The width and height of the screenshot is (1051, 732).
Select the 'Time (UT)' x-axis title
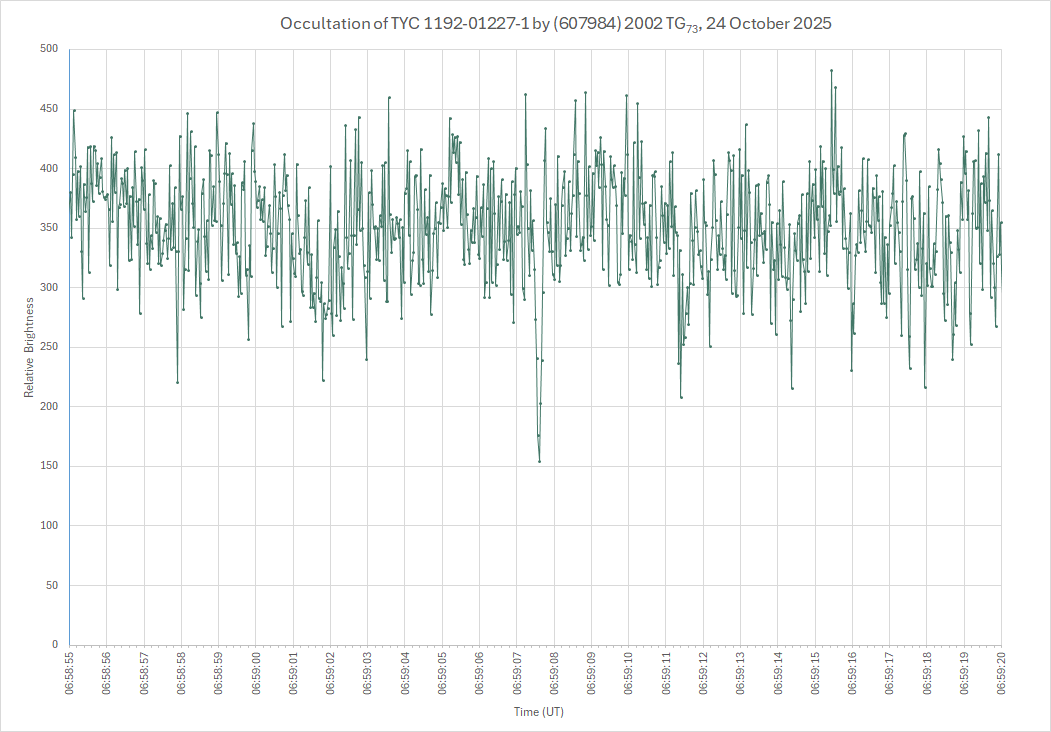pos(535,712)
